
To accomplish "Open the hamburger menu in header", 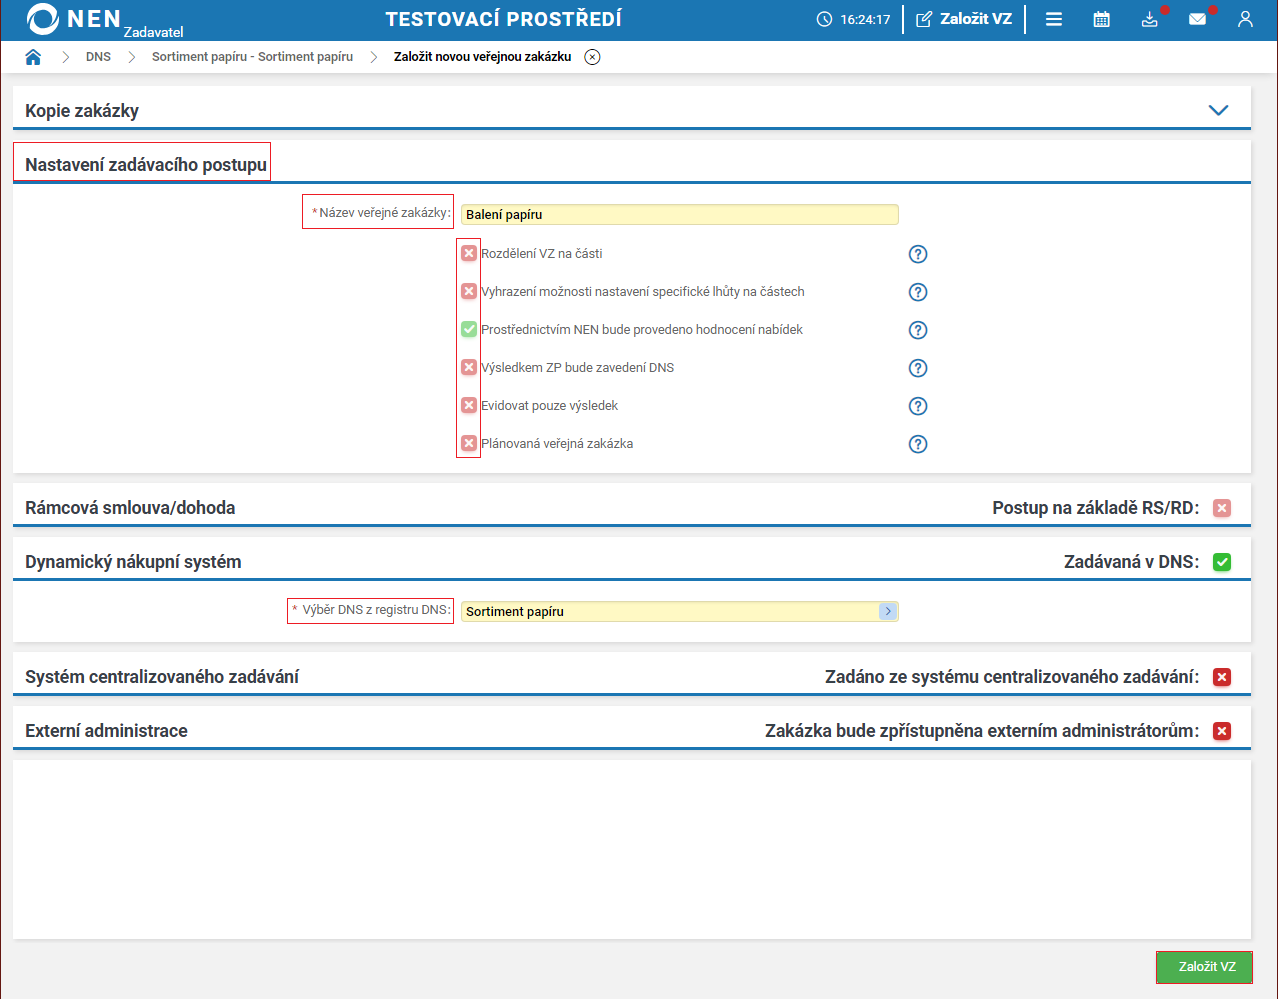I will (x=1054, y=19).
